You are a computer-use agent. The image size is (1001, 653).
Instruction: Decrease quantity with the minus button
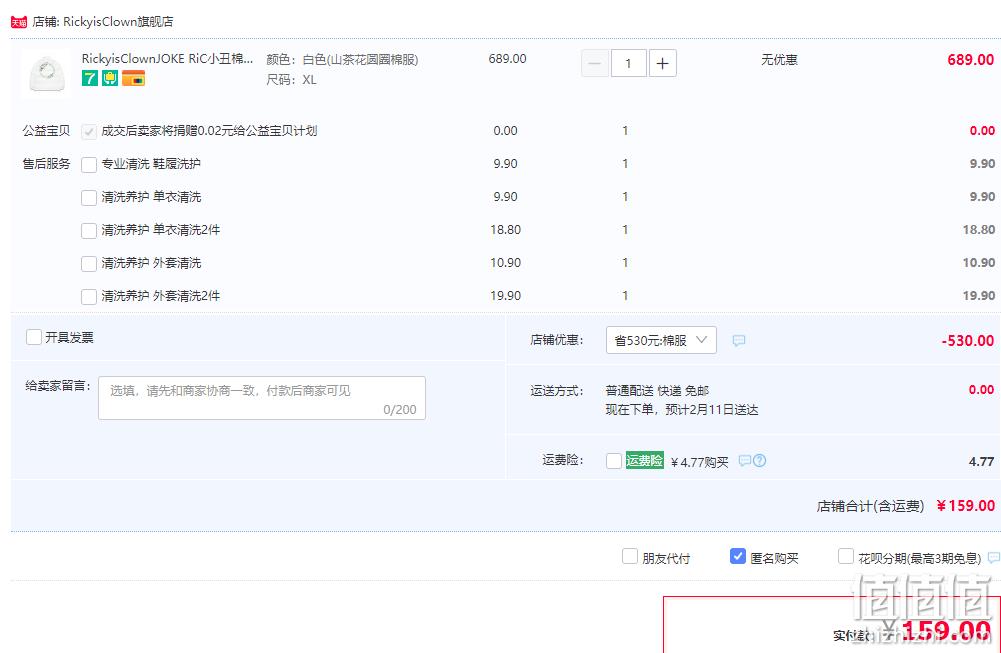pos(594,63)
